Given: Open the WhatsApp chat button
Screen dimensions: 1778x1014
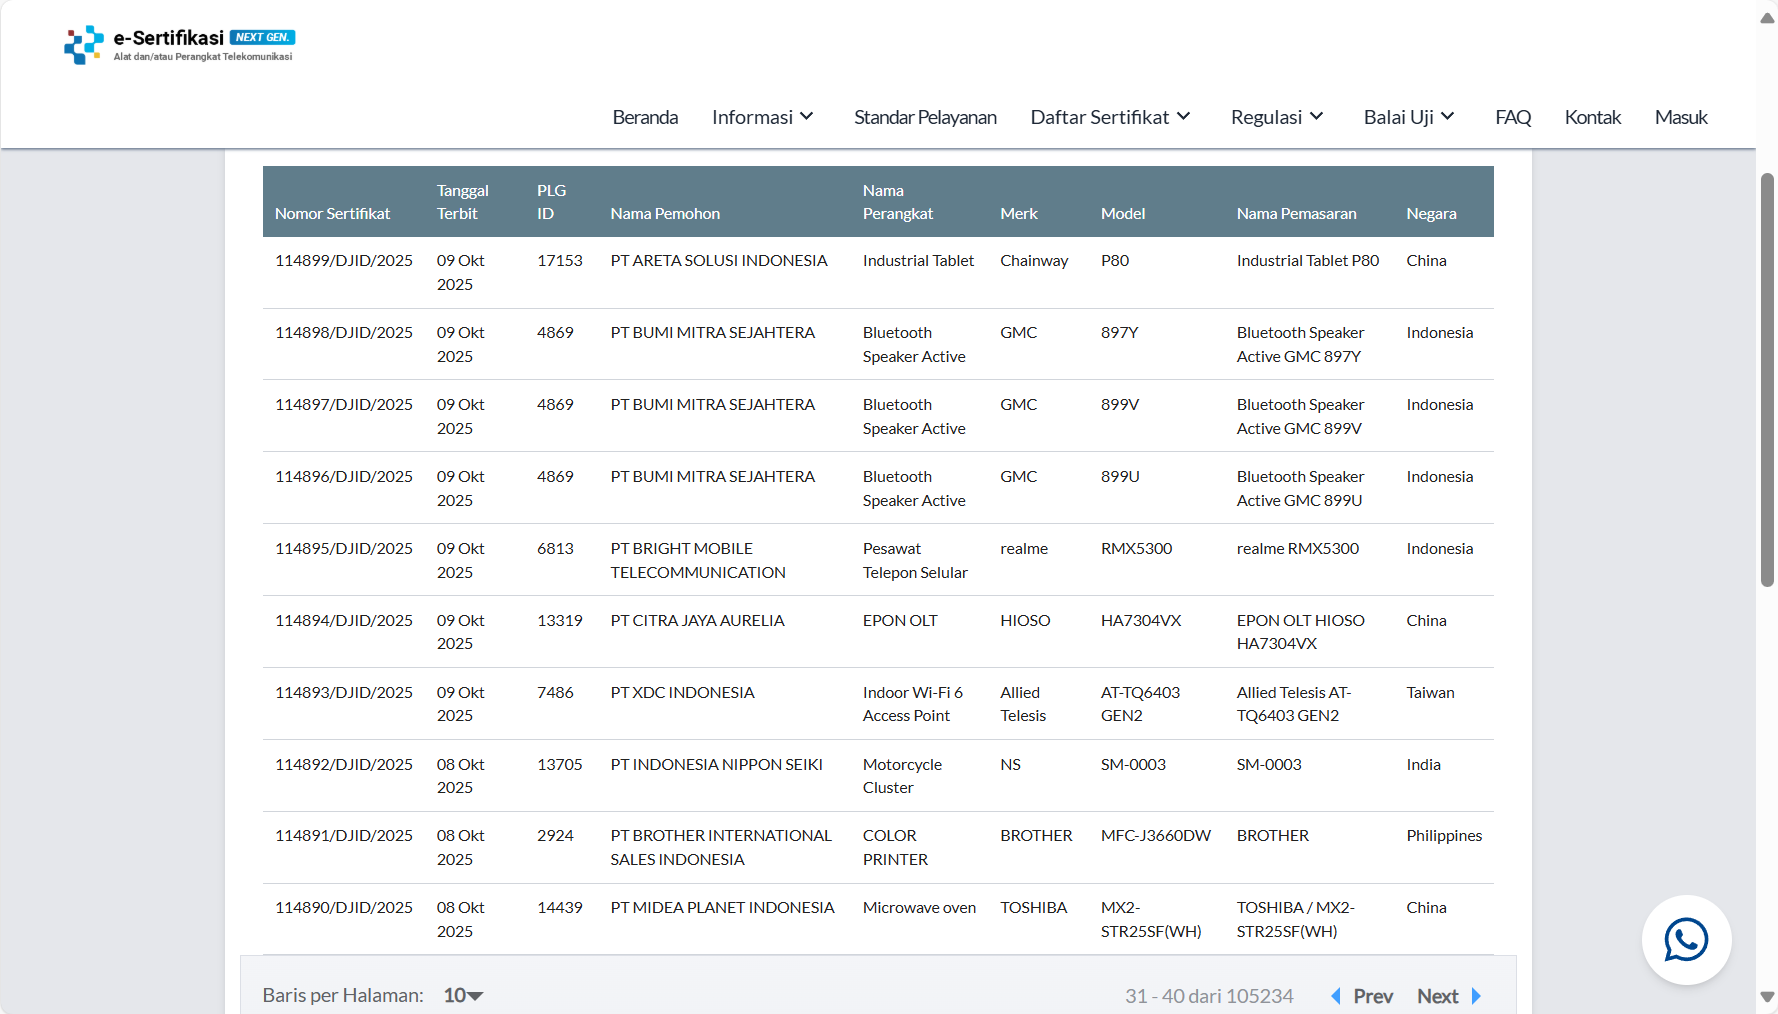Looking at the screenshot, I should click(x=1686, y=940).
